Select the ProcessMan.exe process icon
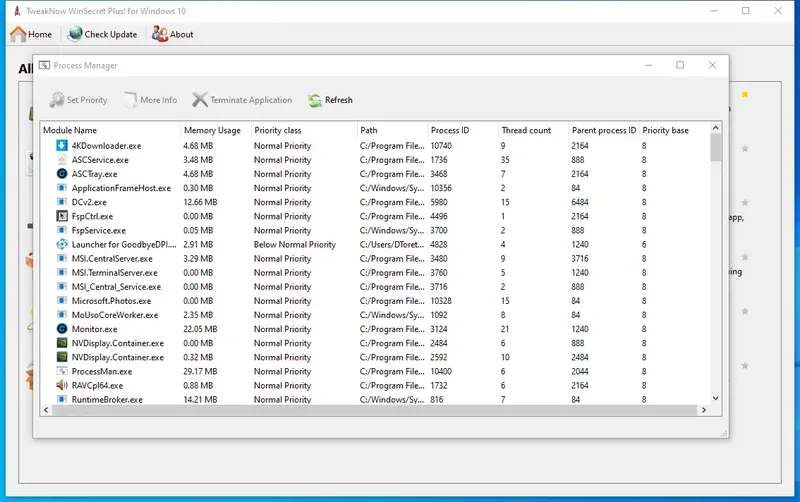This screenshot has height=502, width=800. click(62, 371)
